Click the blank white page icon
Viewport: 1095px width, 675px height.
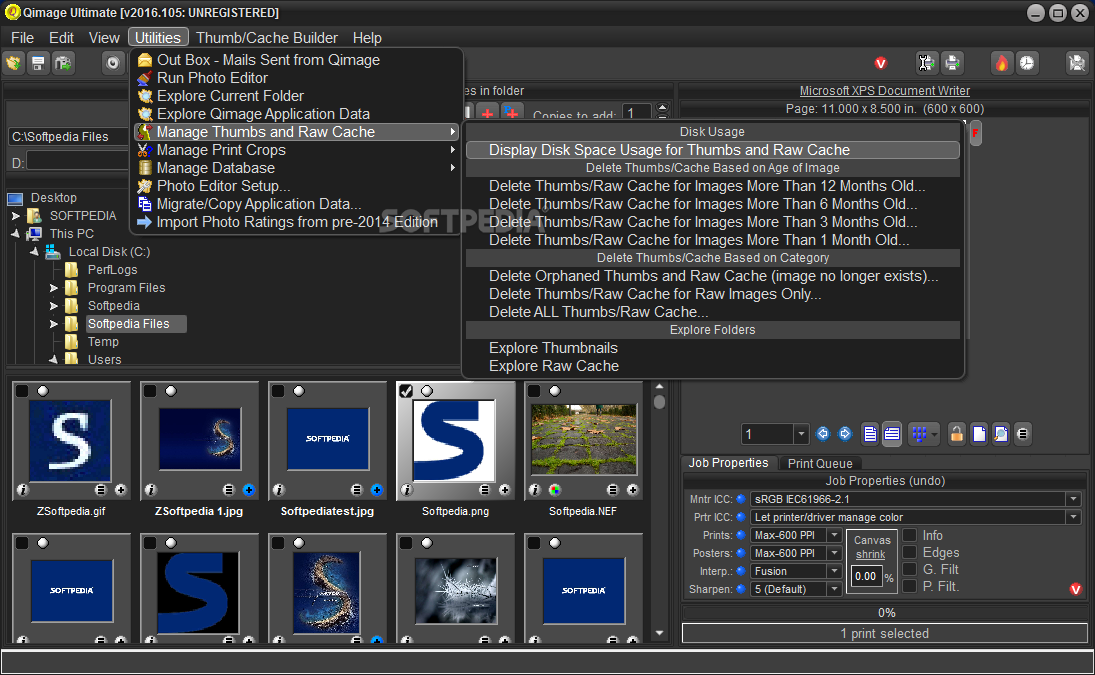point(979,434)
